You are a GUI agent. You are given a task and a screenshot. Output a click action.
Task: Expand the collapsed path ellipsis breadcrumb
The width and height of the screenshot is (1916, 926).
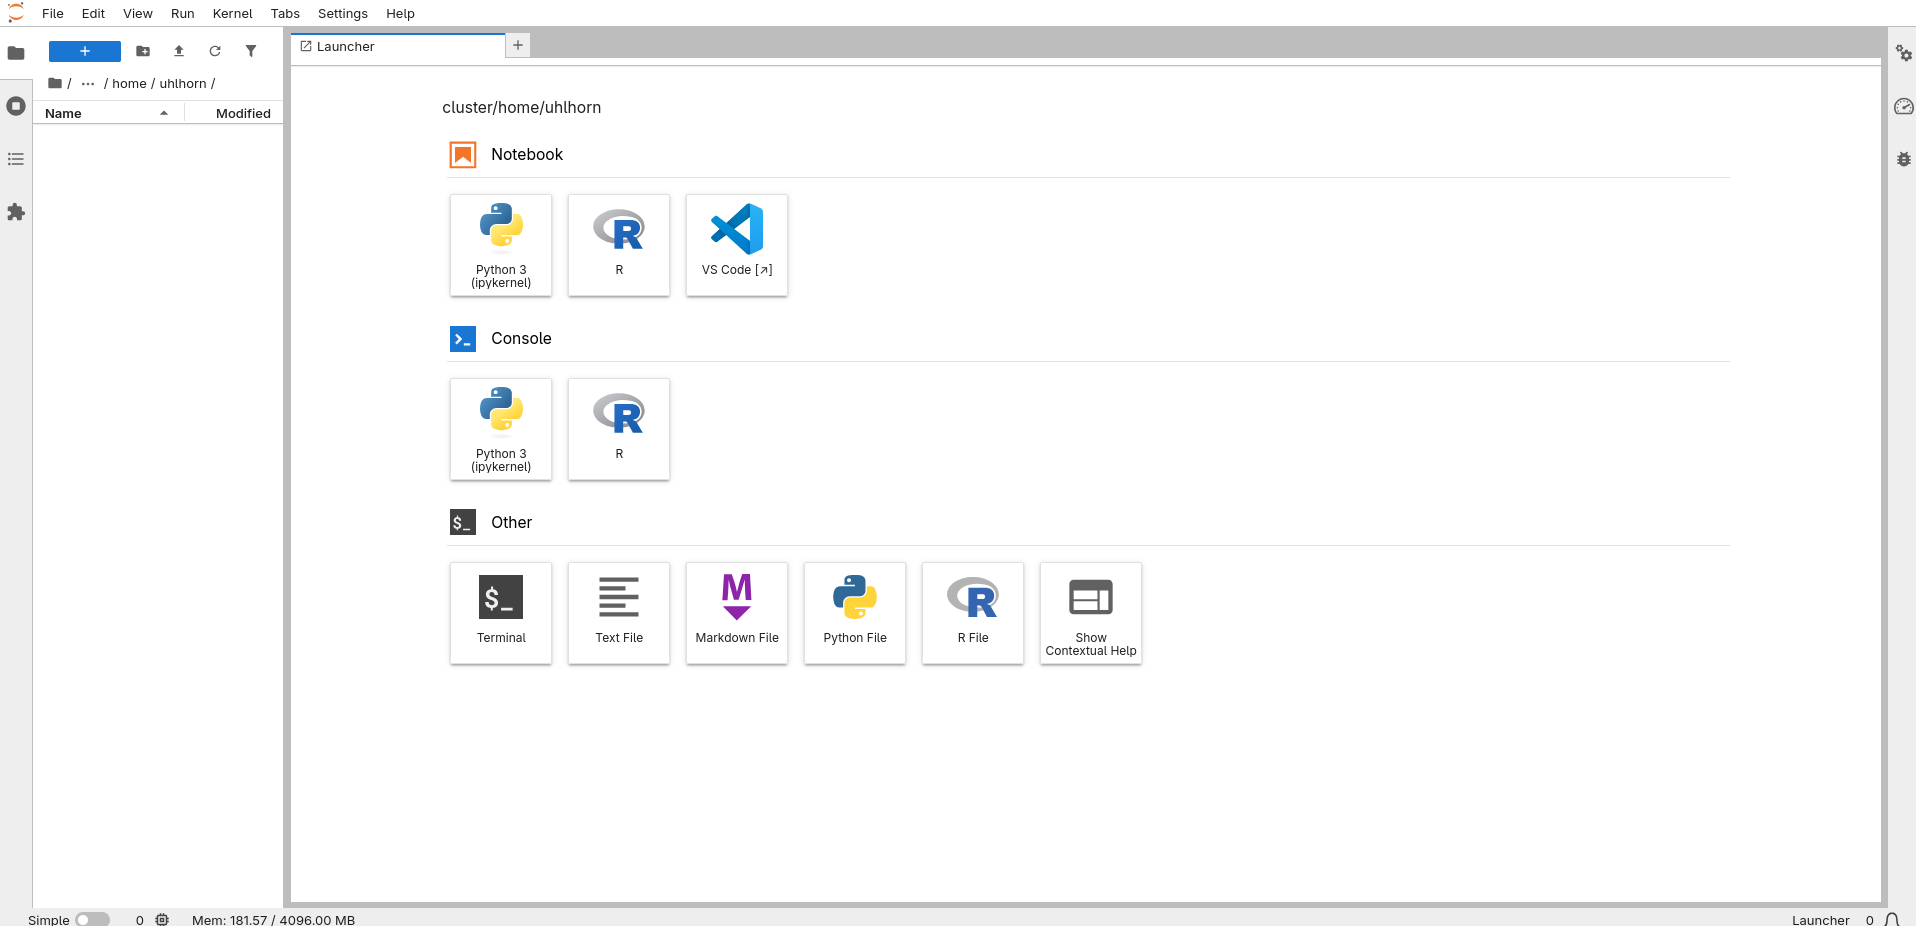[x=88, y=84]
